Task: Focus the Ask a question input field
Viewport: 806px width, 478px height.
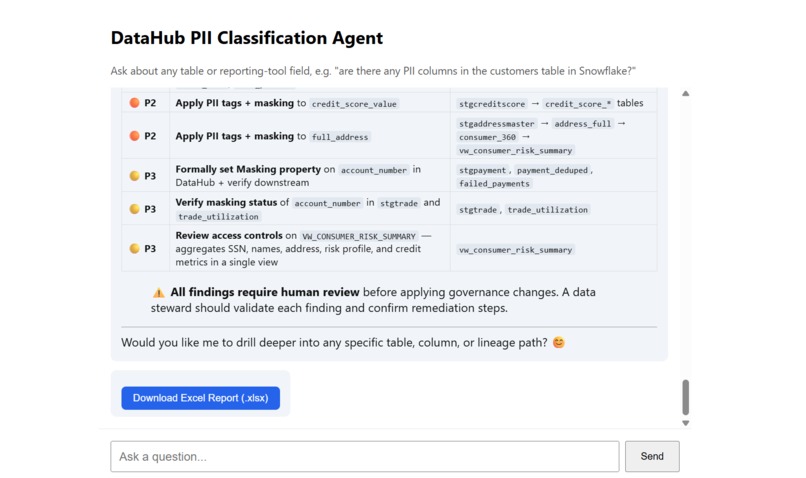Action: (365, 456)
